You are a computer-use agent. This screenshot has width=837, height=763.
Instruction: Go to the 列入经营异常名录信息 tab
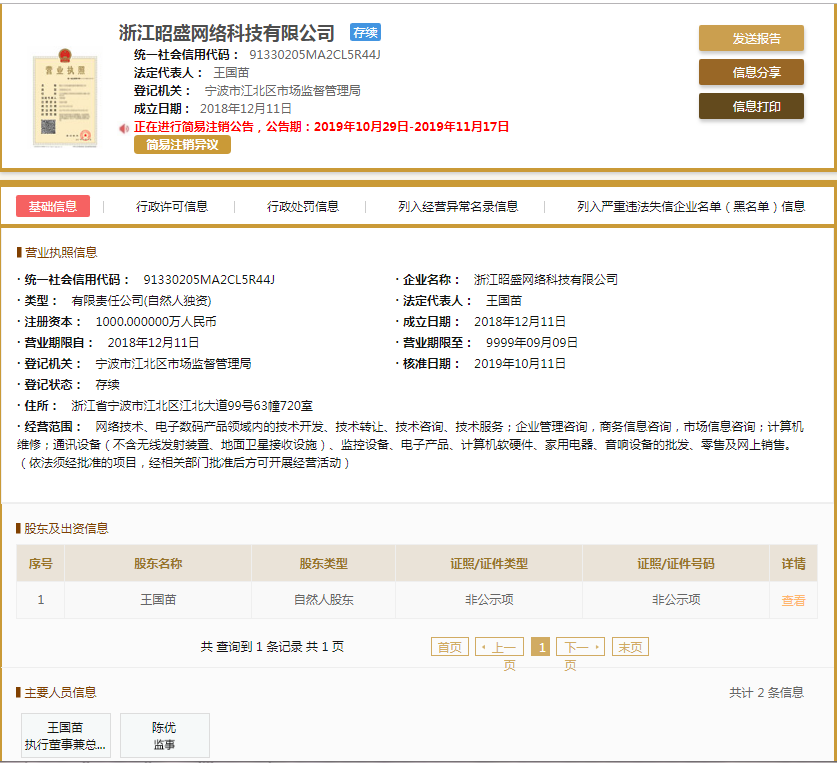458,207
